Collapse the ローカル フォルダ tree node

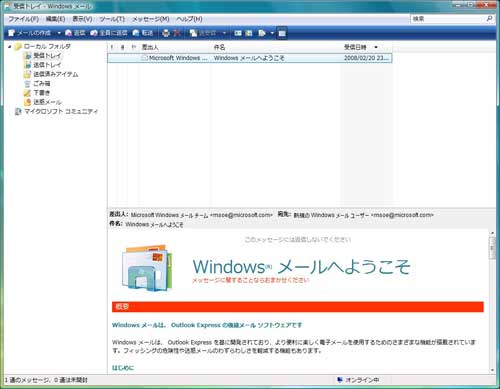10,46
